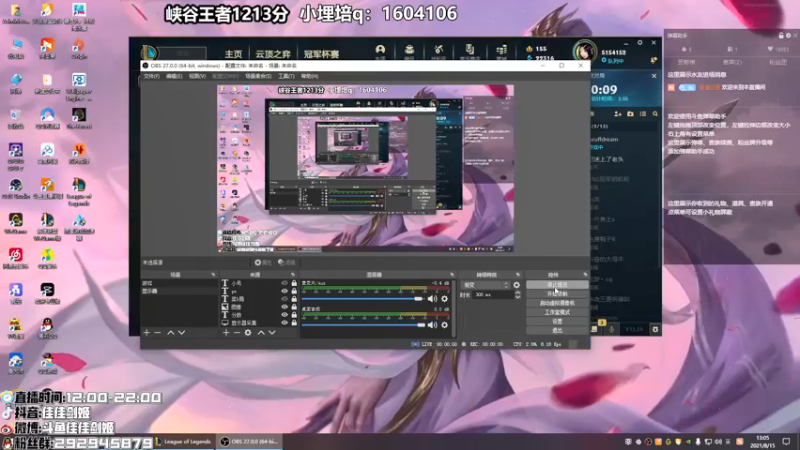Toggle visibility of 图像 source
Image resolution: width=800 pixels, height=450 pixels.
click(x=285, y=307)
